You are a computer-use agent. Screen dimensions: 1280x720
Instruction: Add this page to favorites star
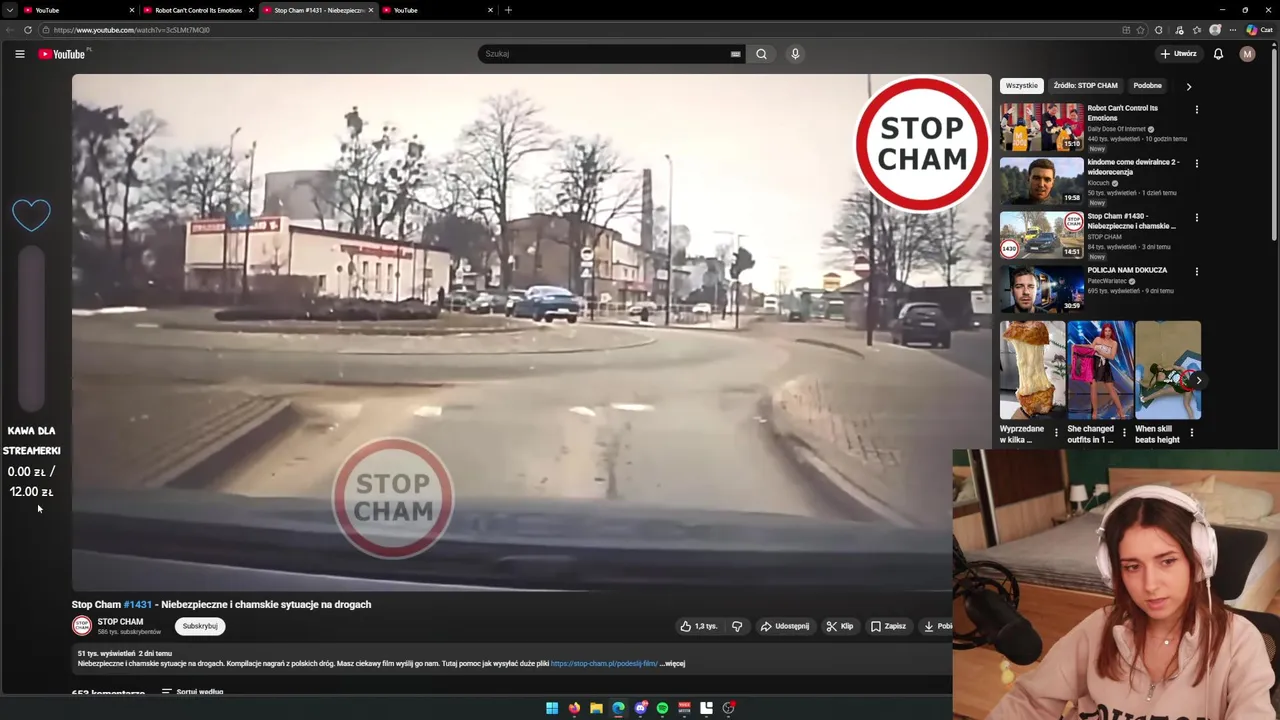pyautogui.click(x=1140, y=30)
